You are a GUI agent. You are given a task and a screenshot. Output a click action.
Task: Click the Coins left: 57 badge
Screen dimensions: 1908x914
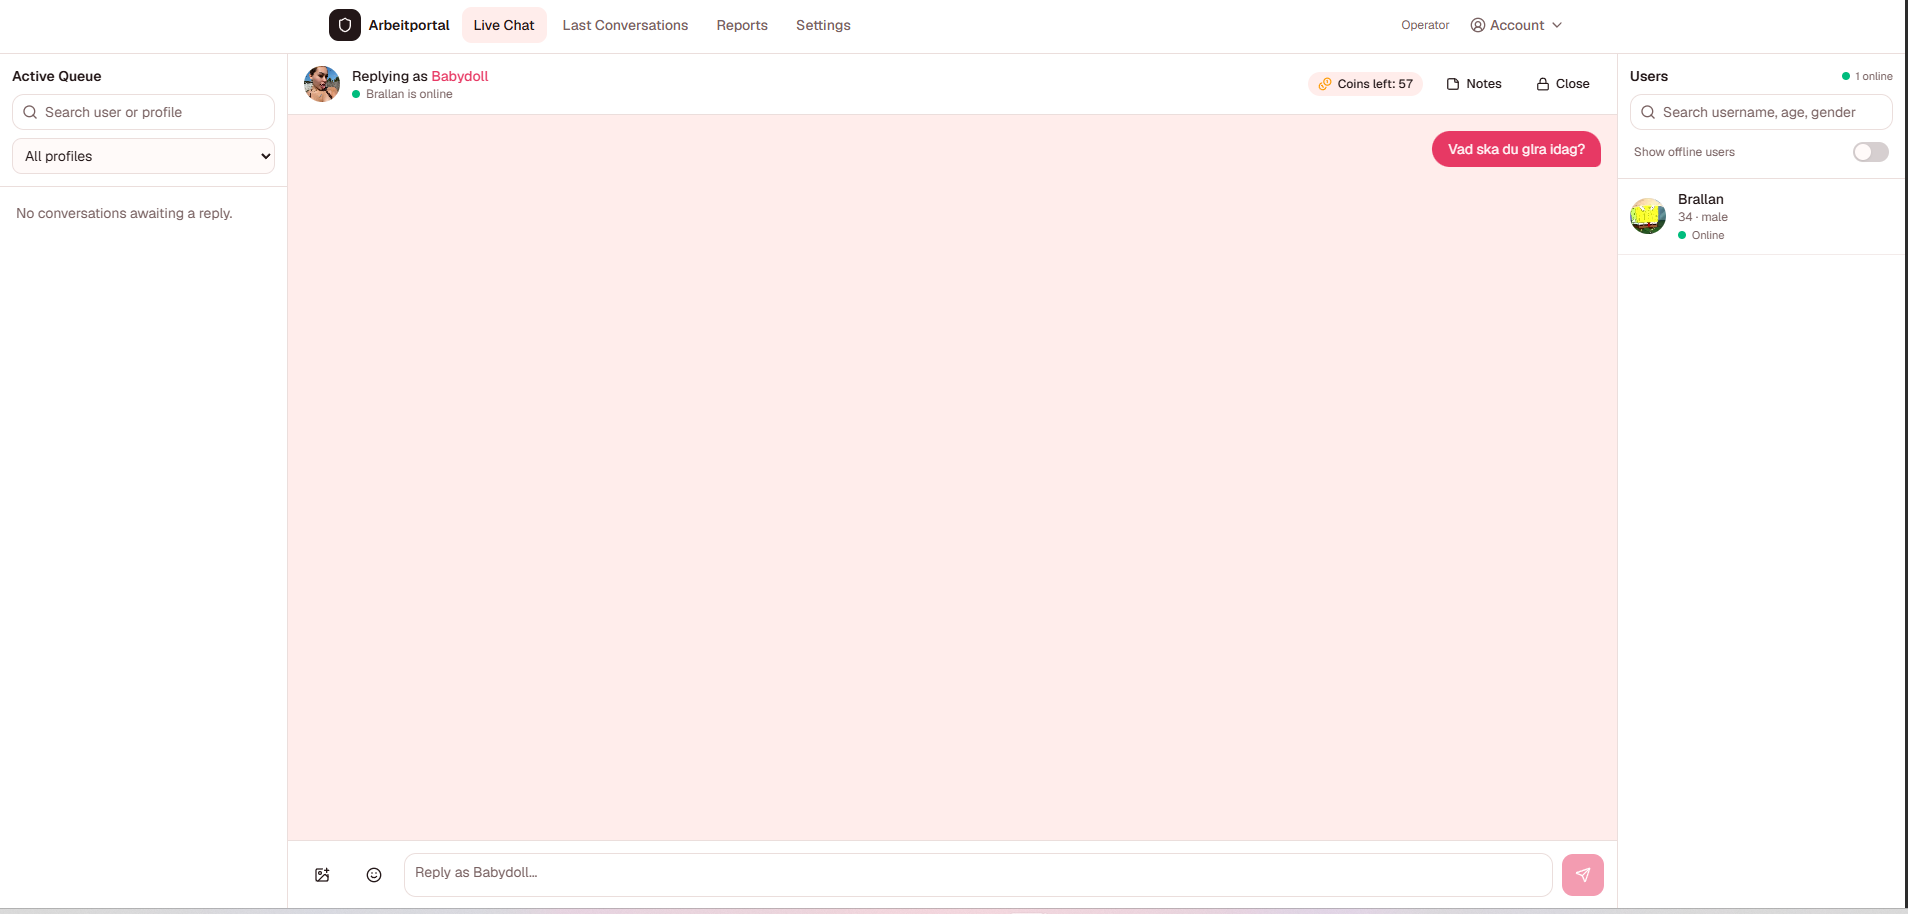[1365, 84]
